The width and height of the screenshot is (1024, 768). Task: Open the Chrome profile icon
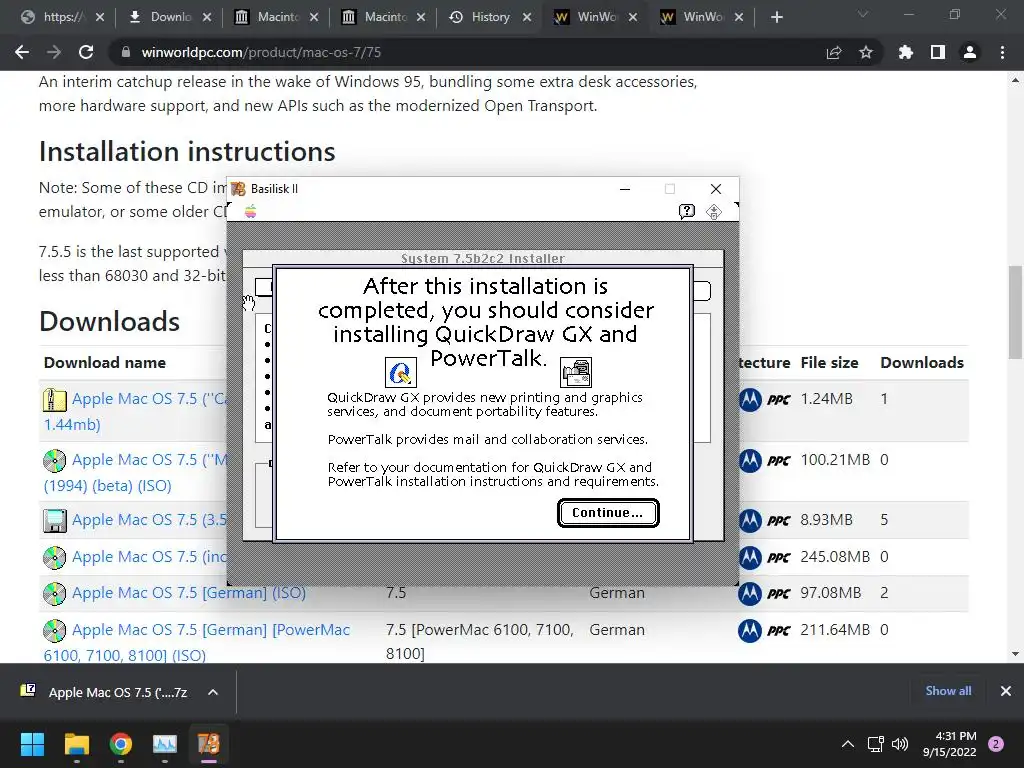coord(970,52)
